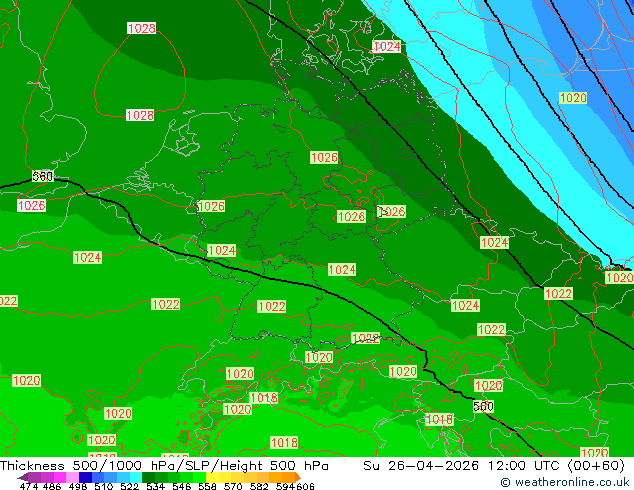Click the 560 height label near the Adriatic
634x490 pixels.
(483, 406)
